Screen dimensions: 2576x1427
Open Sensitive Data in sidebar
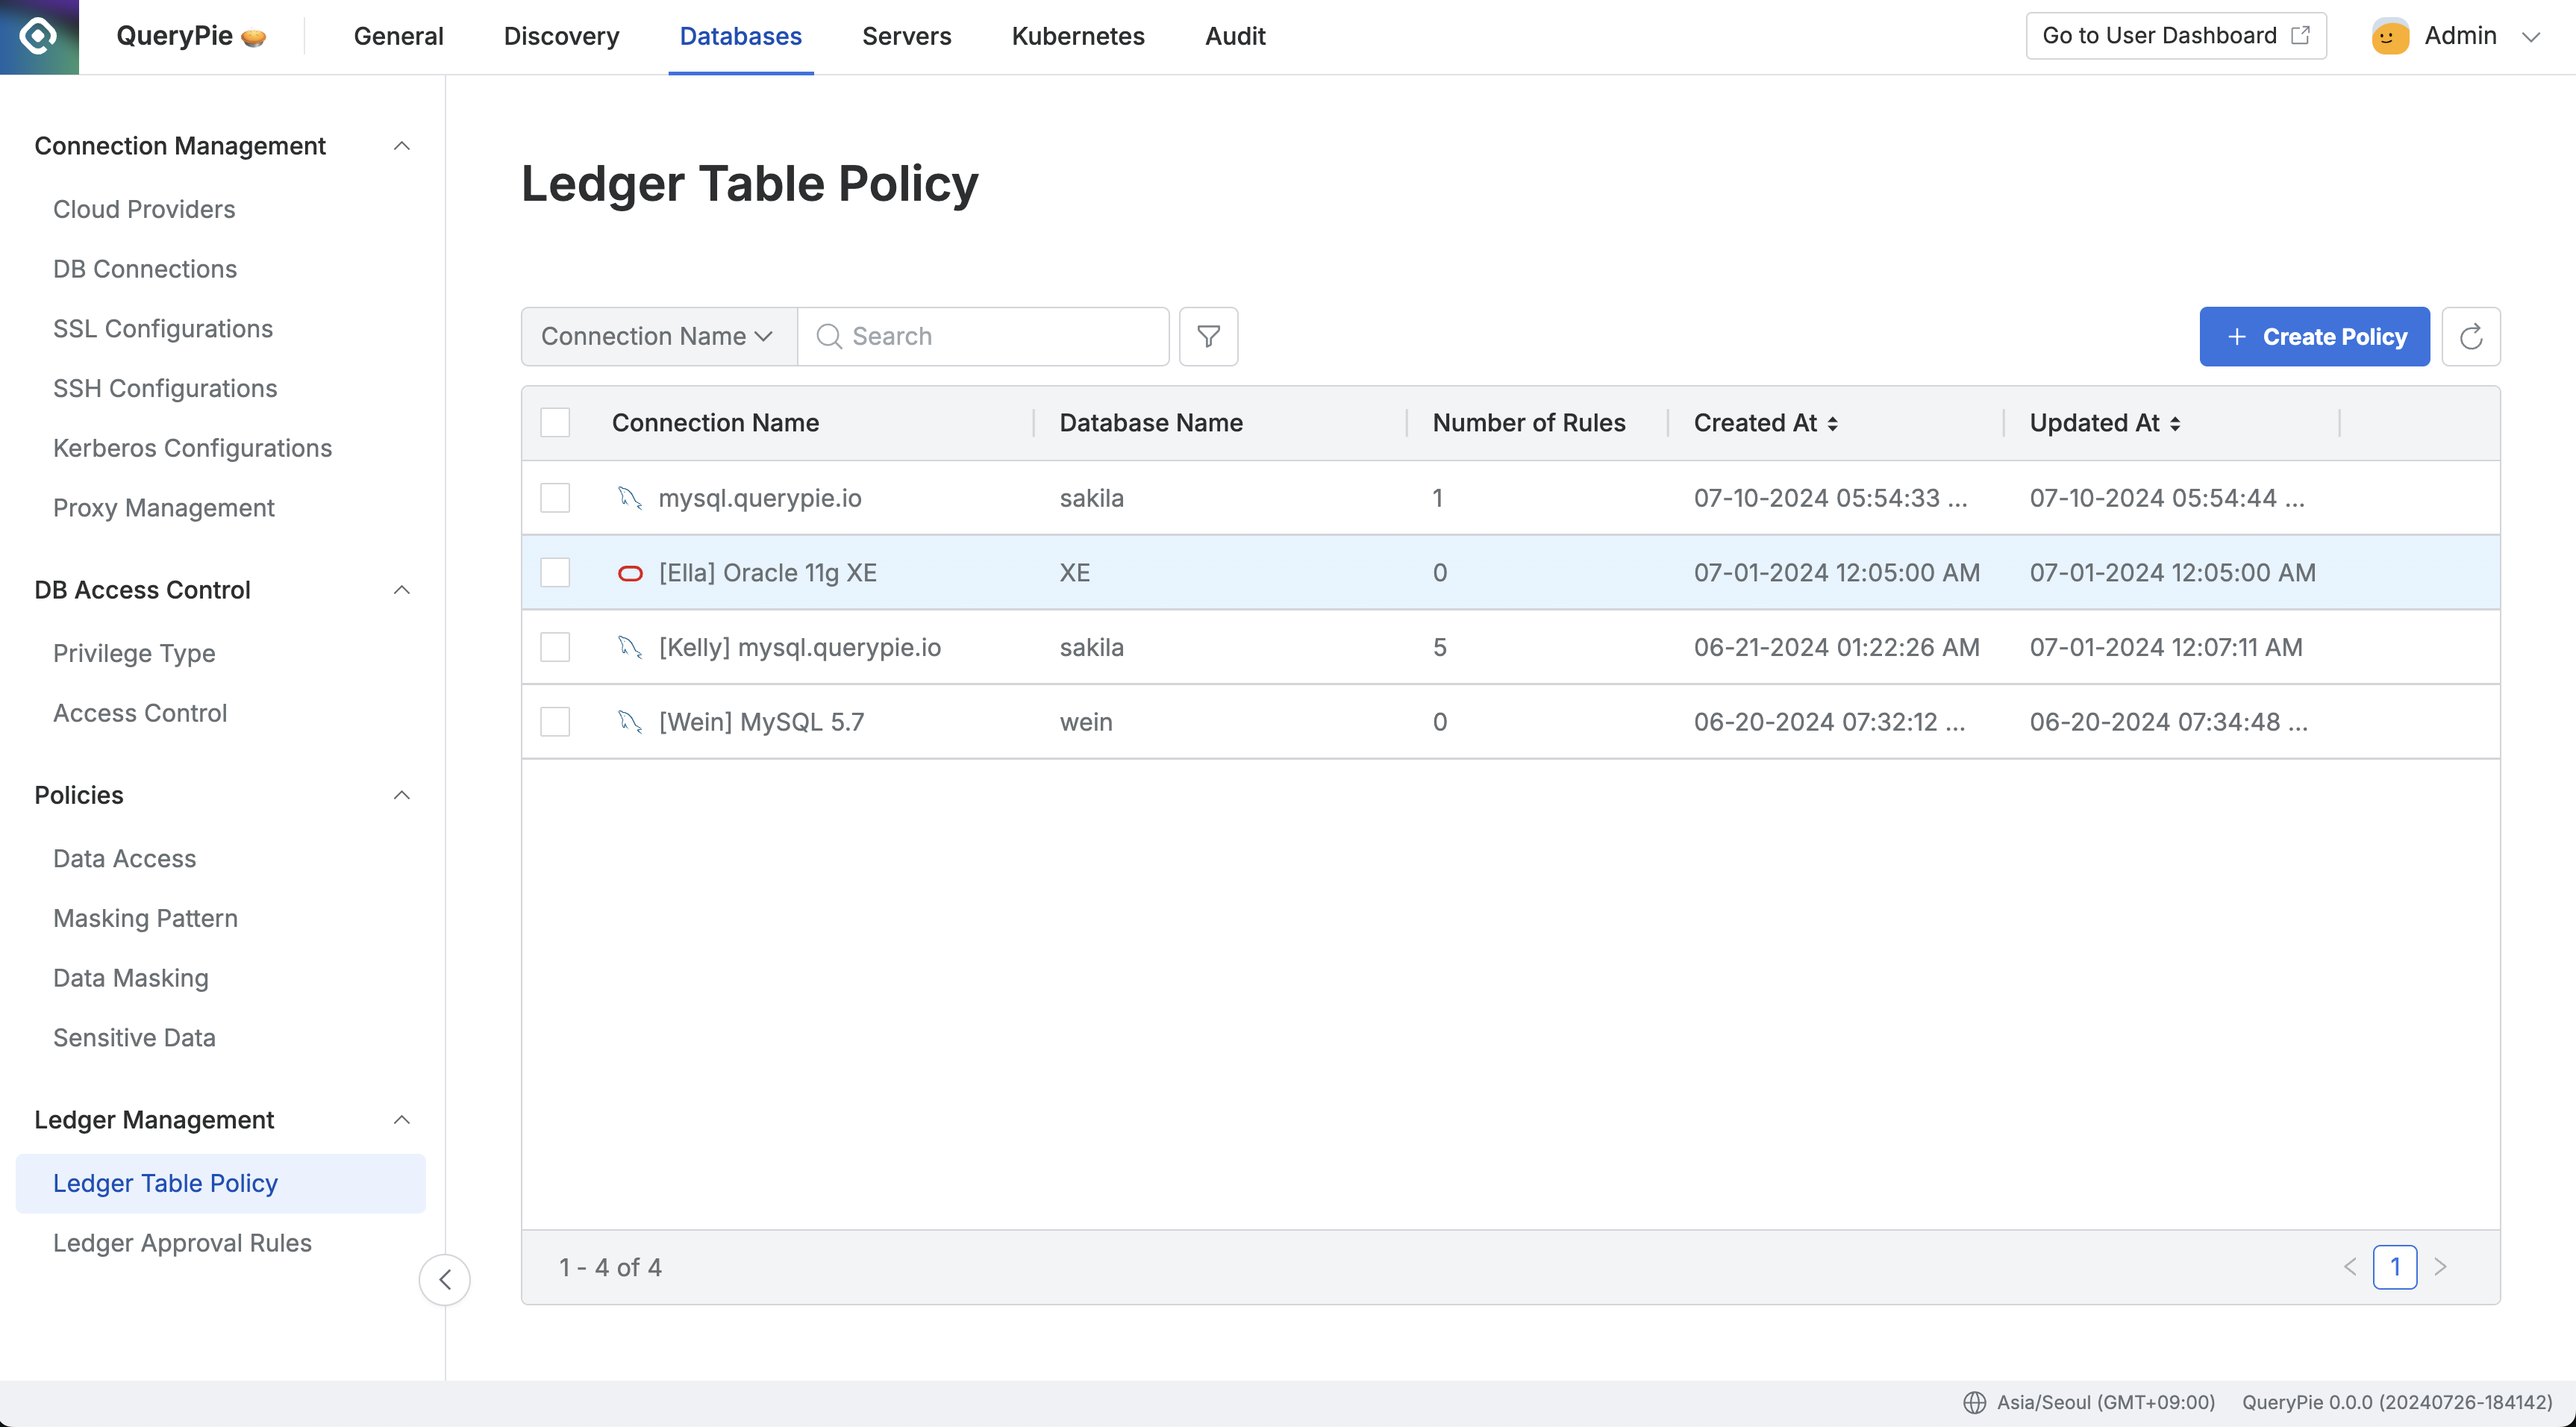click(x=134, y=1037)
